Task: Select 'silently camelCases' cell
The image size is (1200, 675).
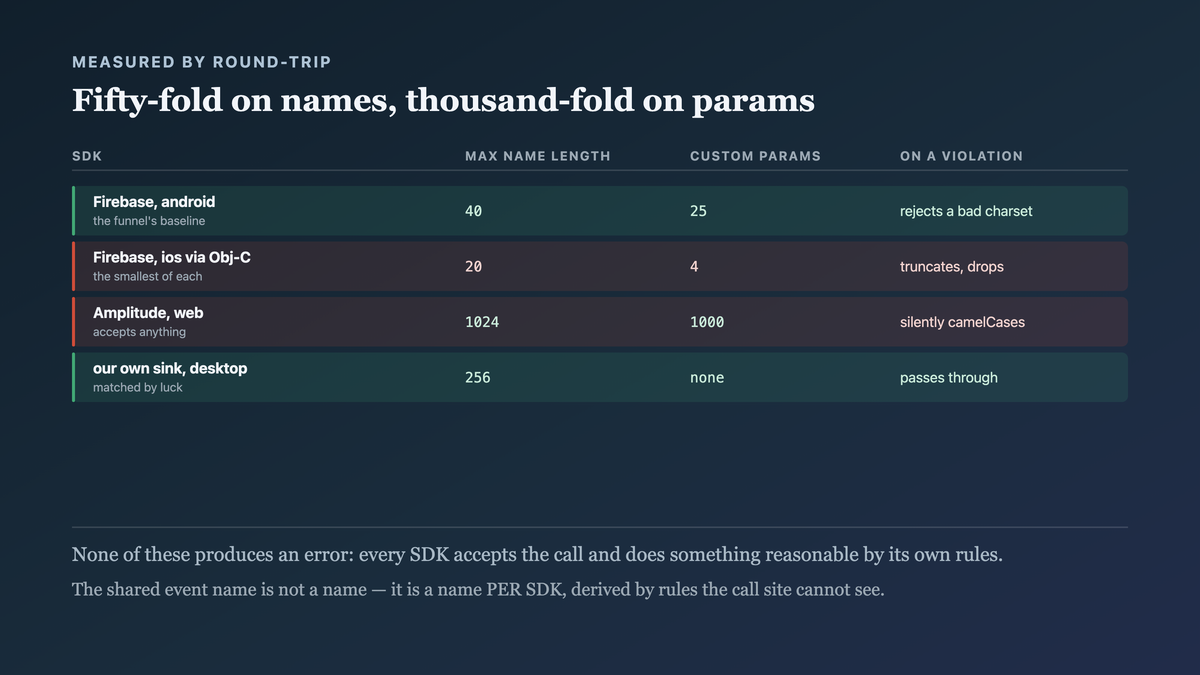Action: pyautogui.click(x=962, y=322)
